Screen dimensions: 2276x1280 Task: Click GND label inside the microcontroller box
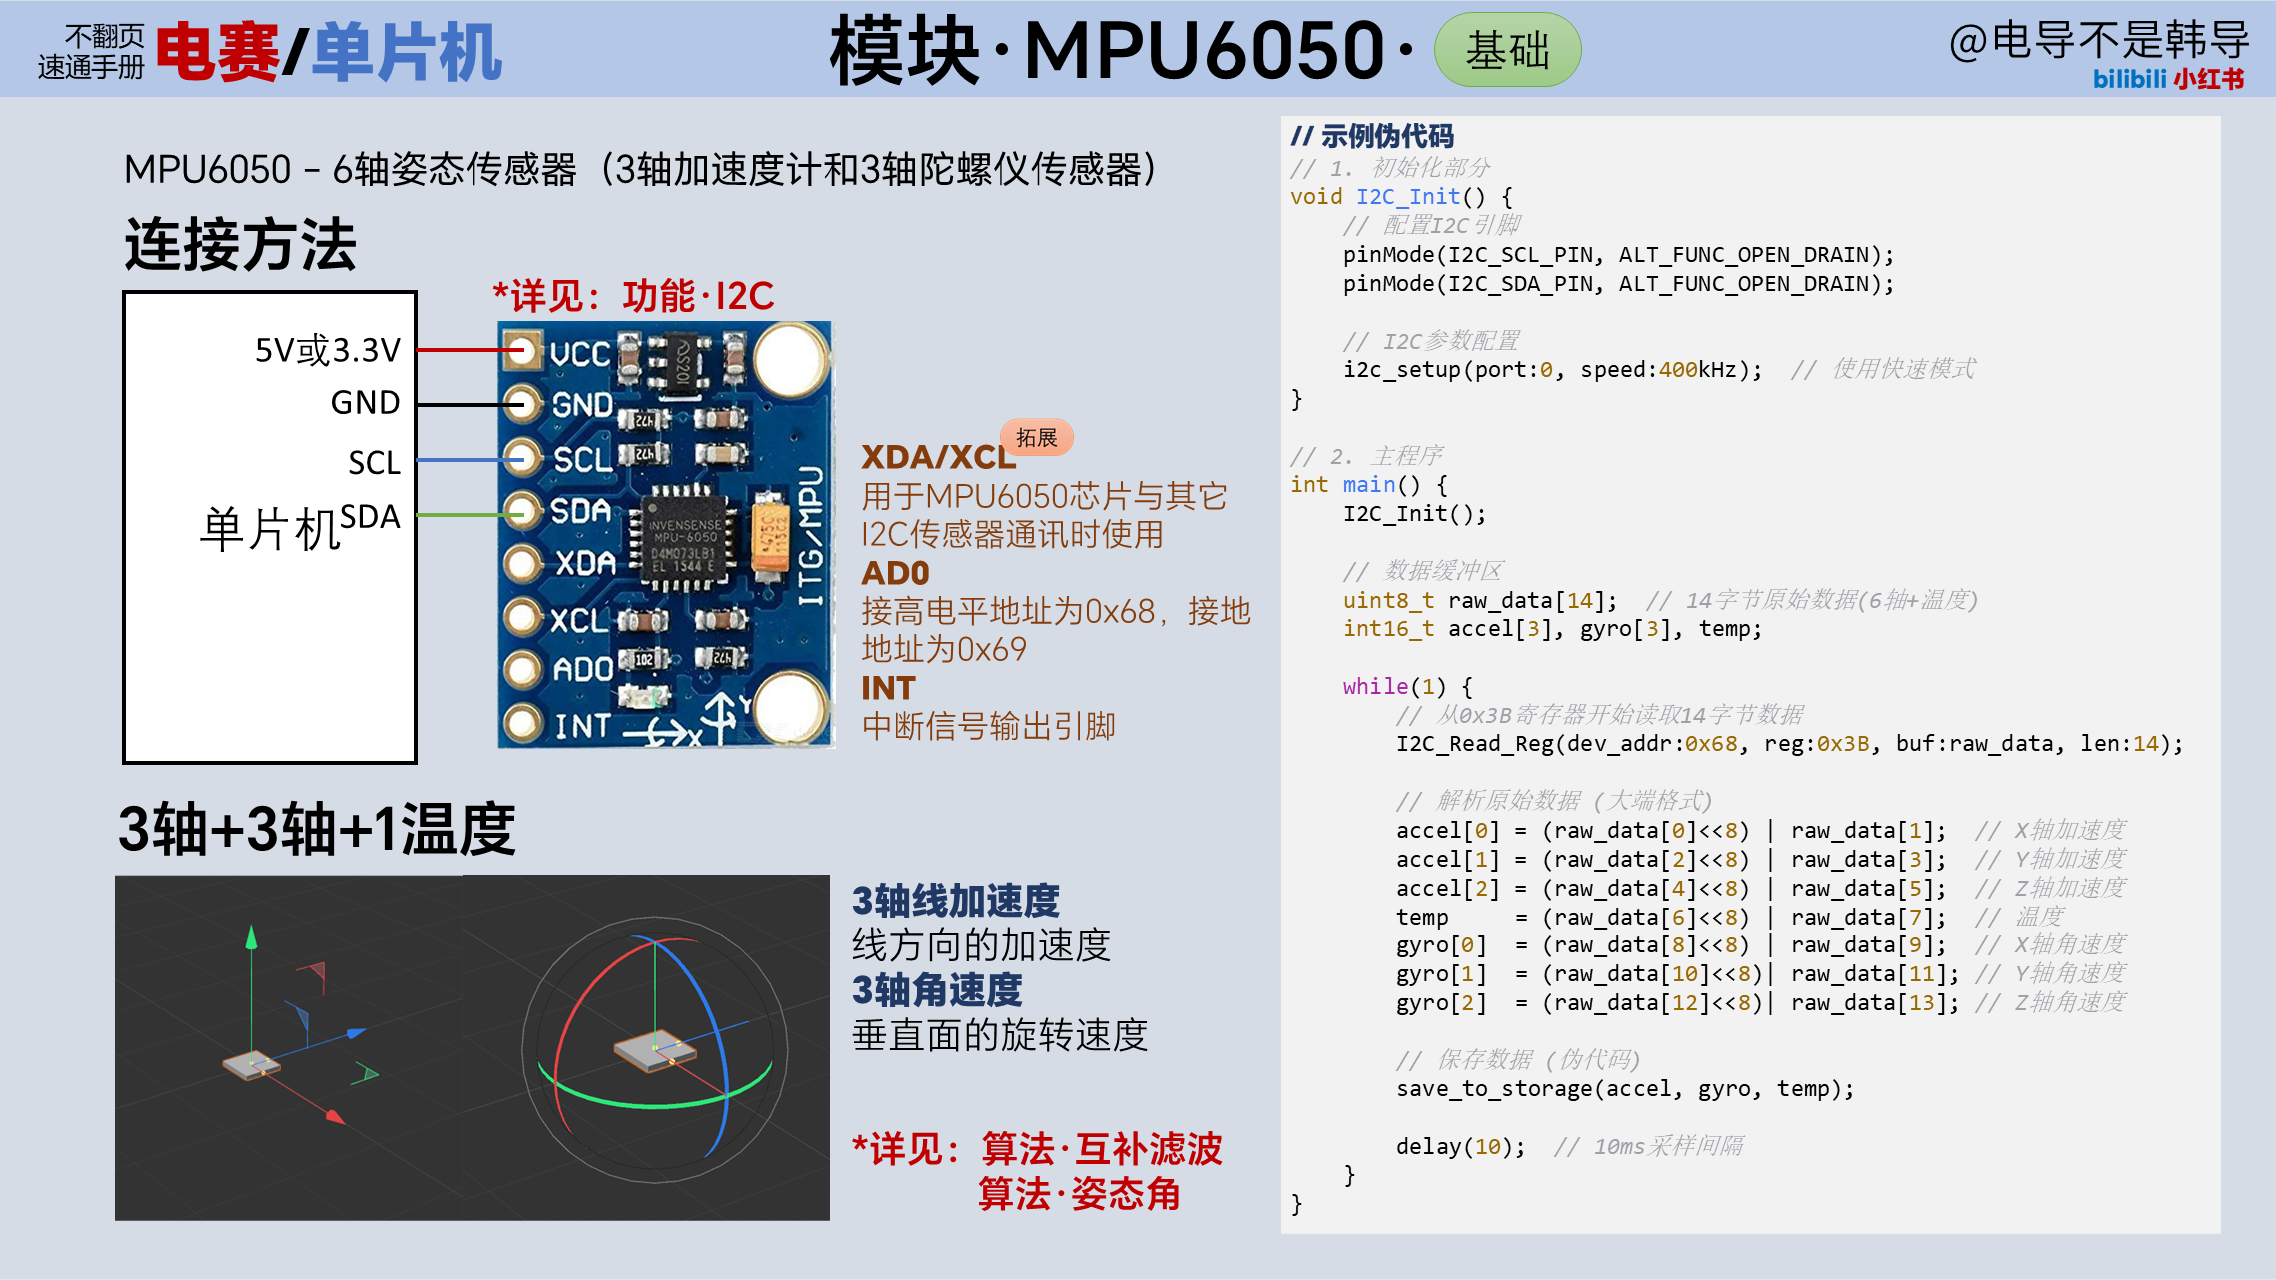[366, 402]
